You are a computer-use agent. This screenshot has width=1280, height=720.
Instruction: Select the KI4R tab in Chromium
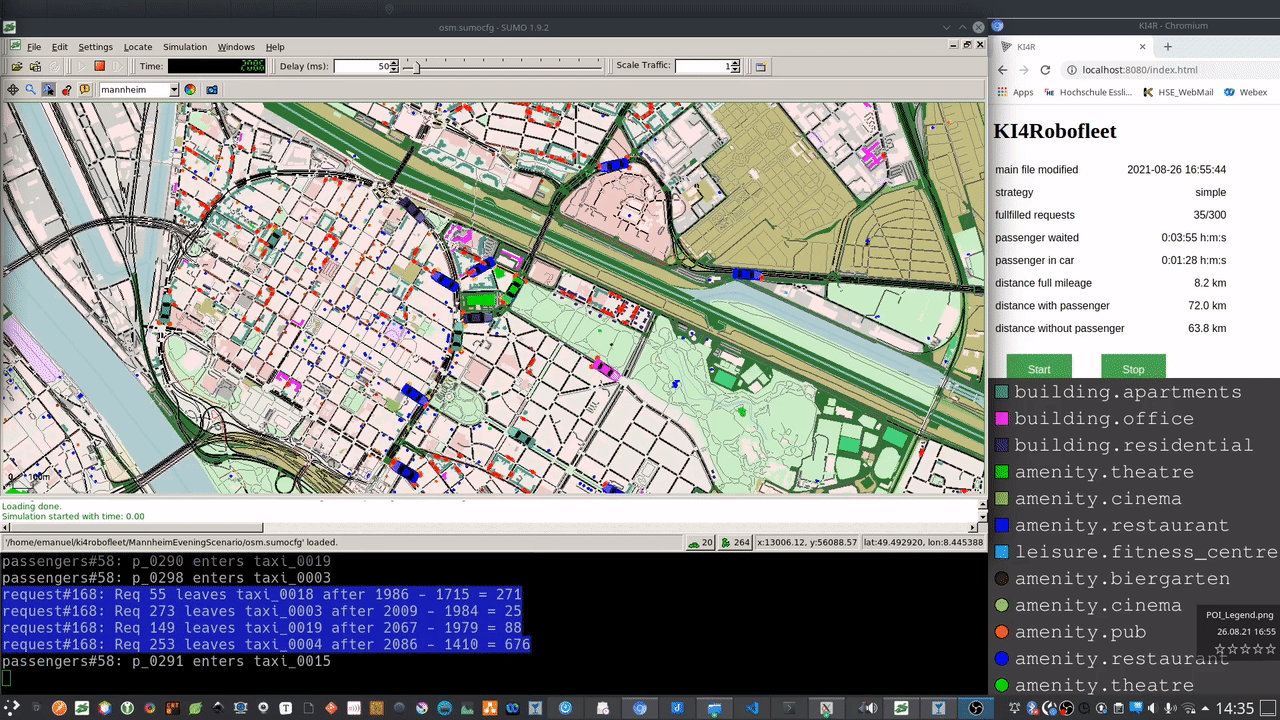point(1070,47)
